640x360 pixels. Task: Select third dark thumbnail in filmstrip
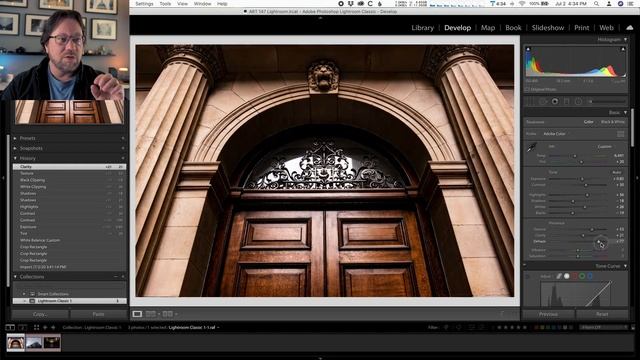click(x=52, y=343)
